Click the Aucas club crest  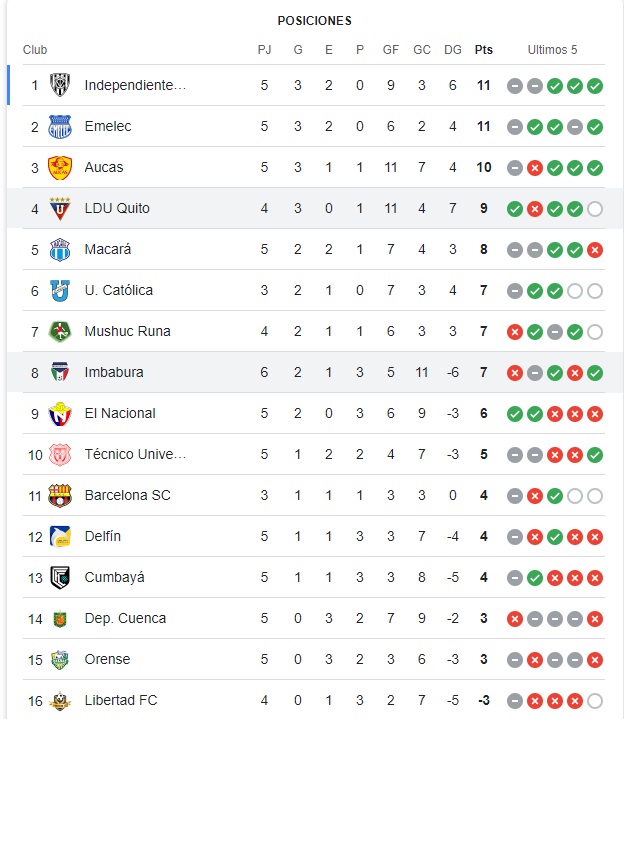pos(60,167)
